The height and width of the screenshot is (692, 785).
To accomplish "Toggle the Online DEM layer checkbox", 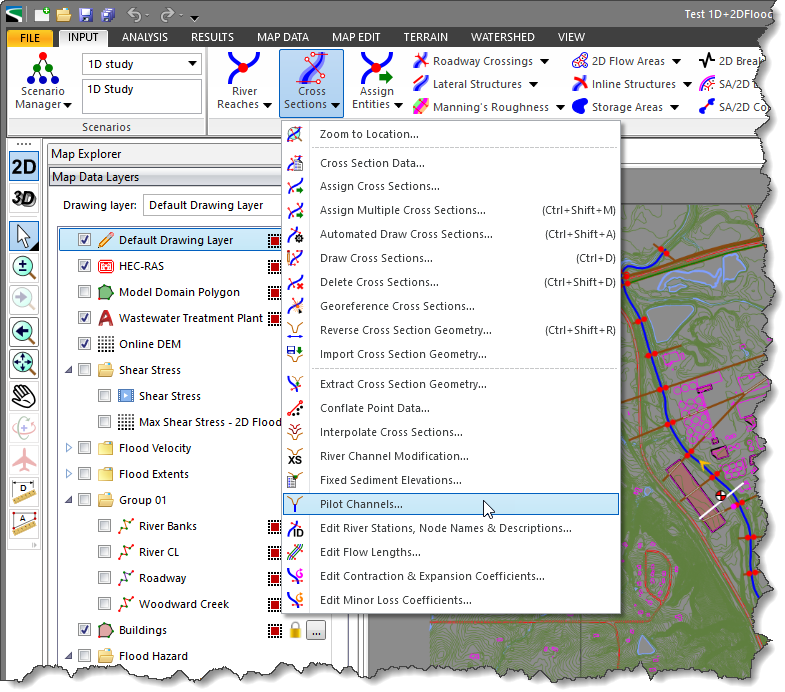I will (85, 344).
